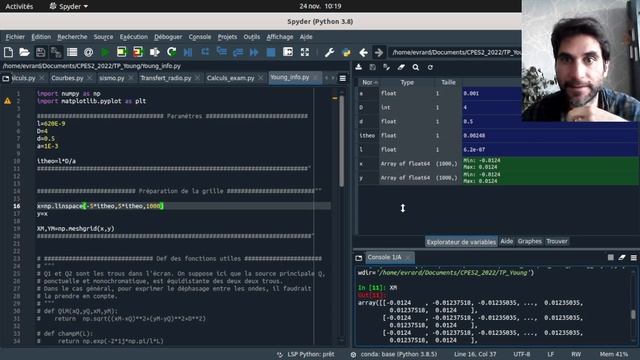Click the @ symbol toolbar icon
Image resolution: width=640 pixels, height=360 pixels.
pos(88,52)
